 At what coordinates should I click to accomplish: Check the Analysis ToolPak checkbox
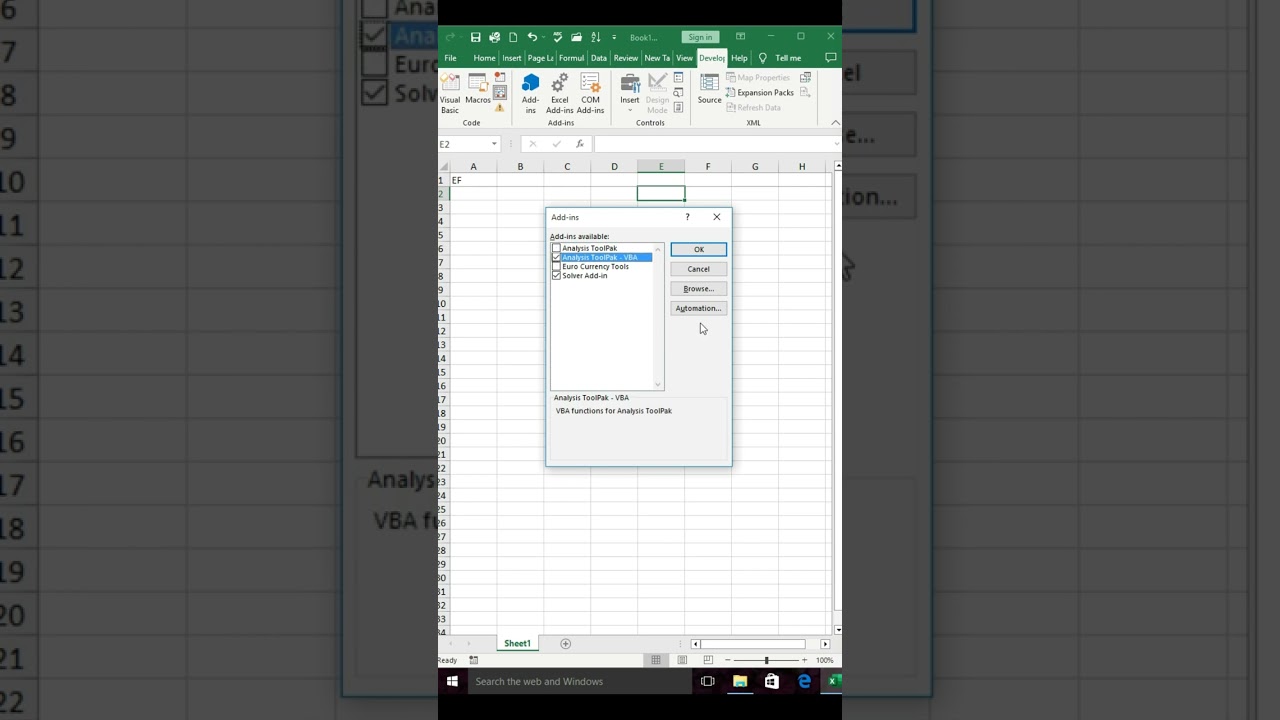pyautogui.click(x=557, y=248)
